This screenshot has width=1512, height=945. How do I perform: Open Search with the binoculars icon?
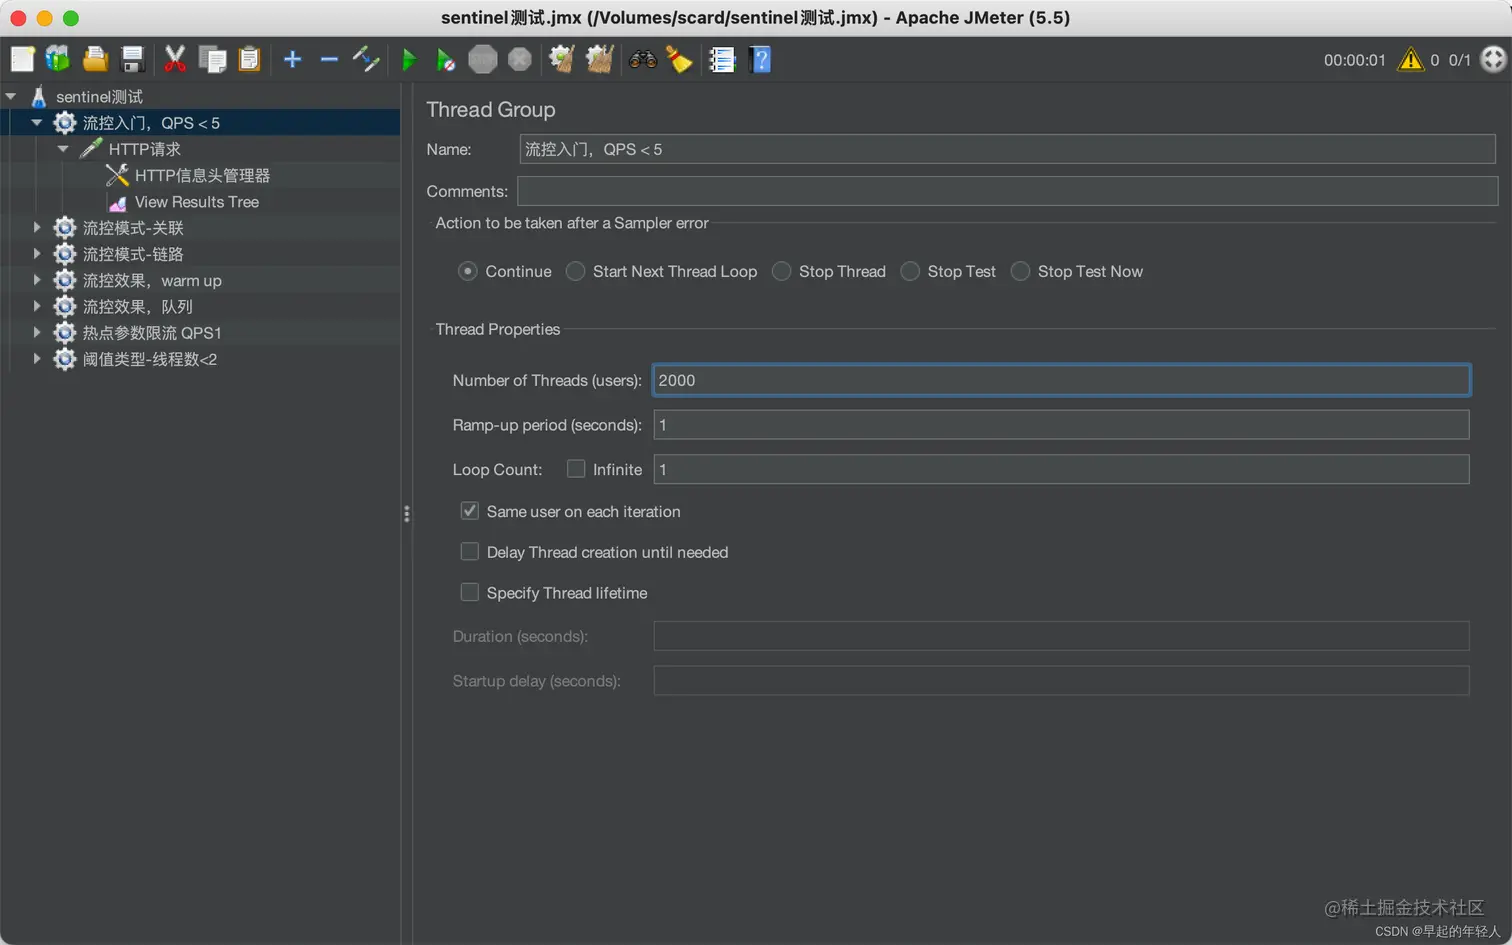pos(642,60)
